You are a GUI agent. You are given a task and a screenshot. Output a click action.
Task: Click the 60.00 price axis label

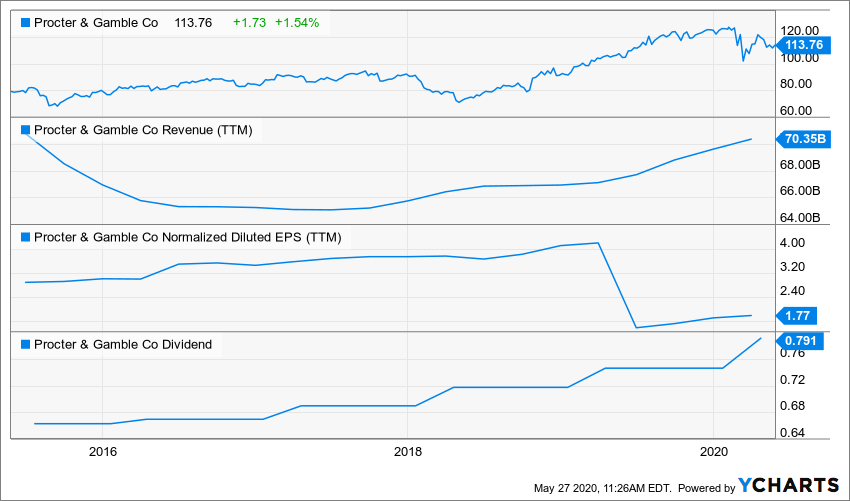point(798,111)
